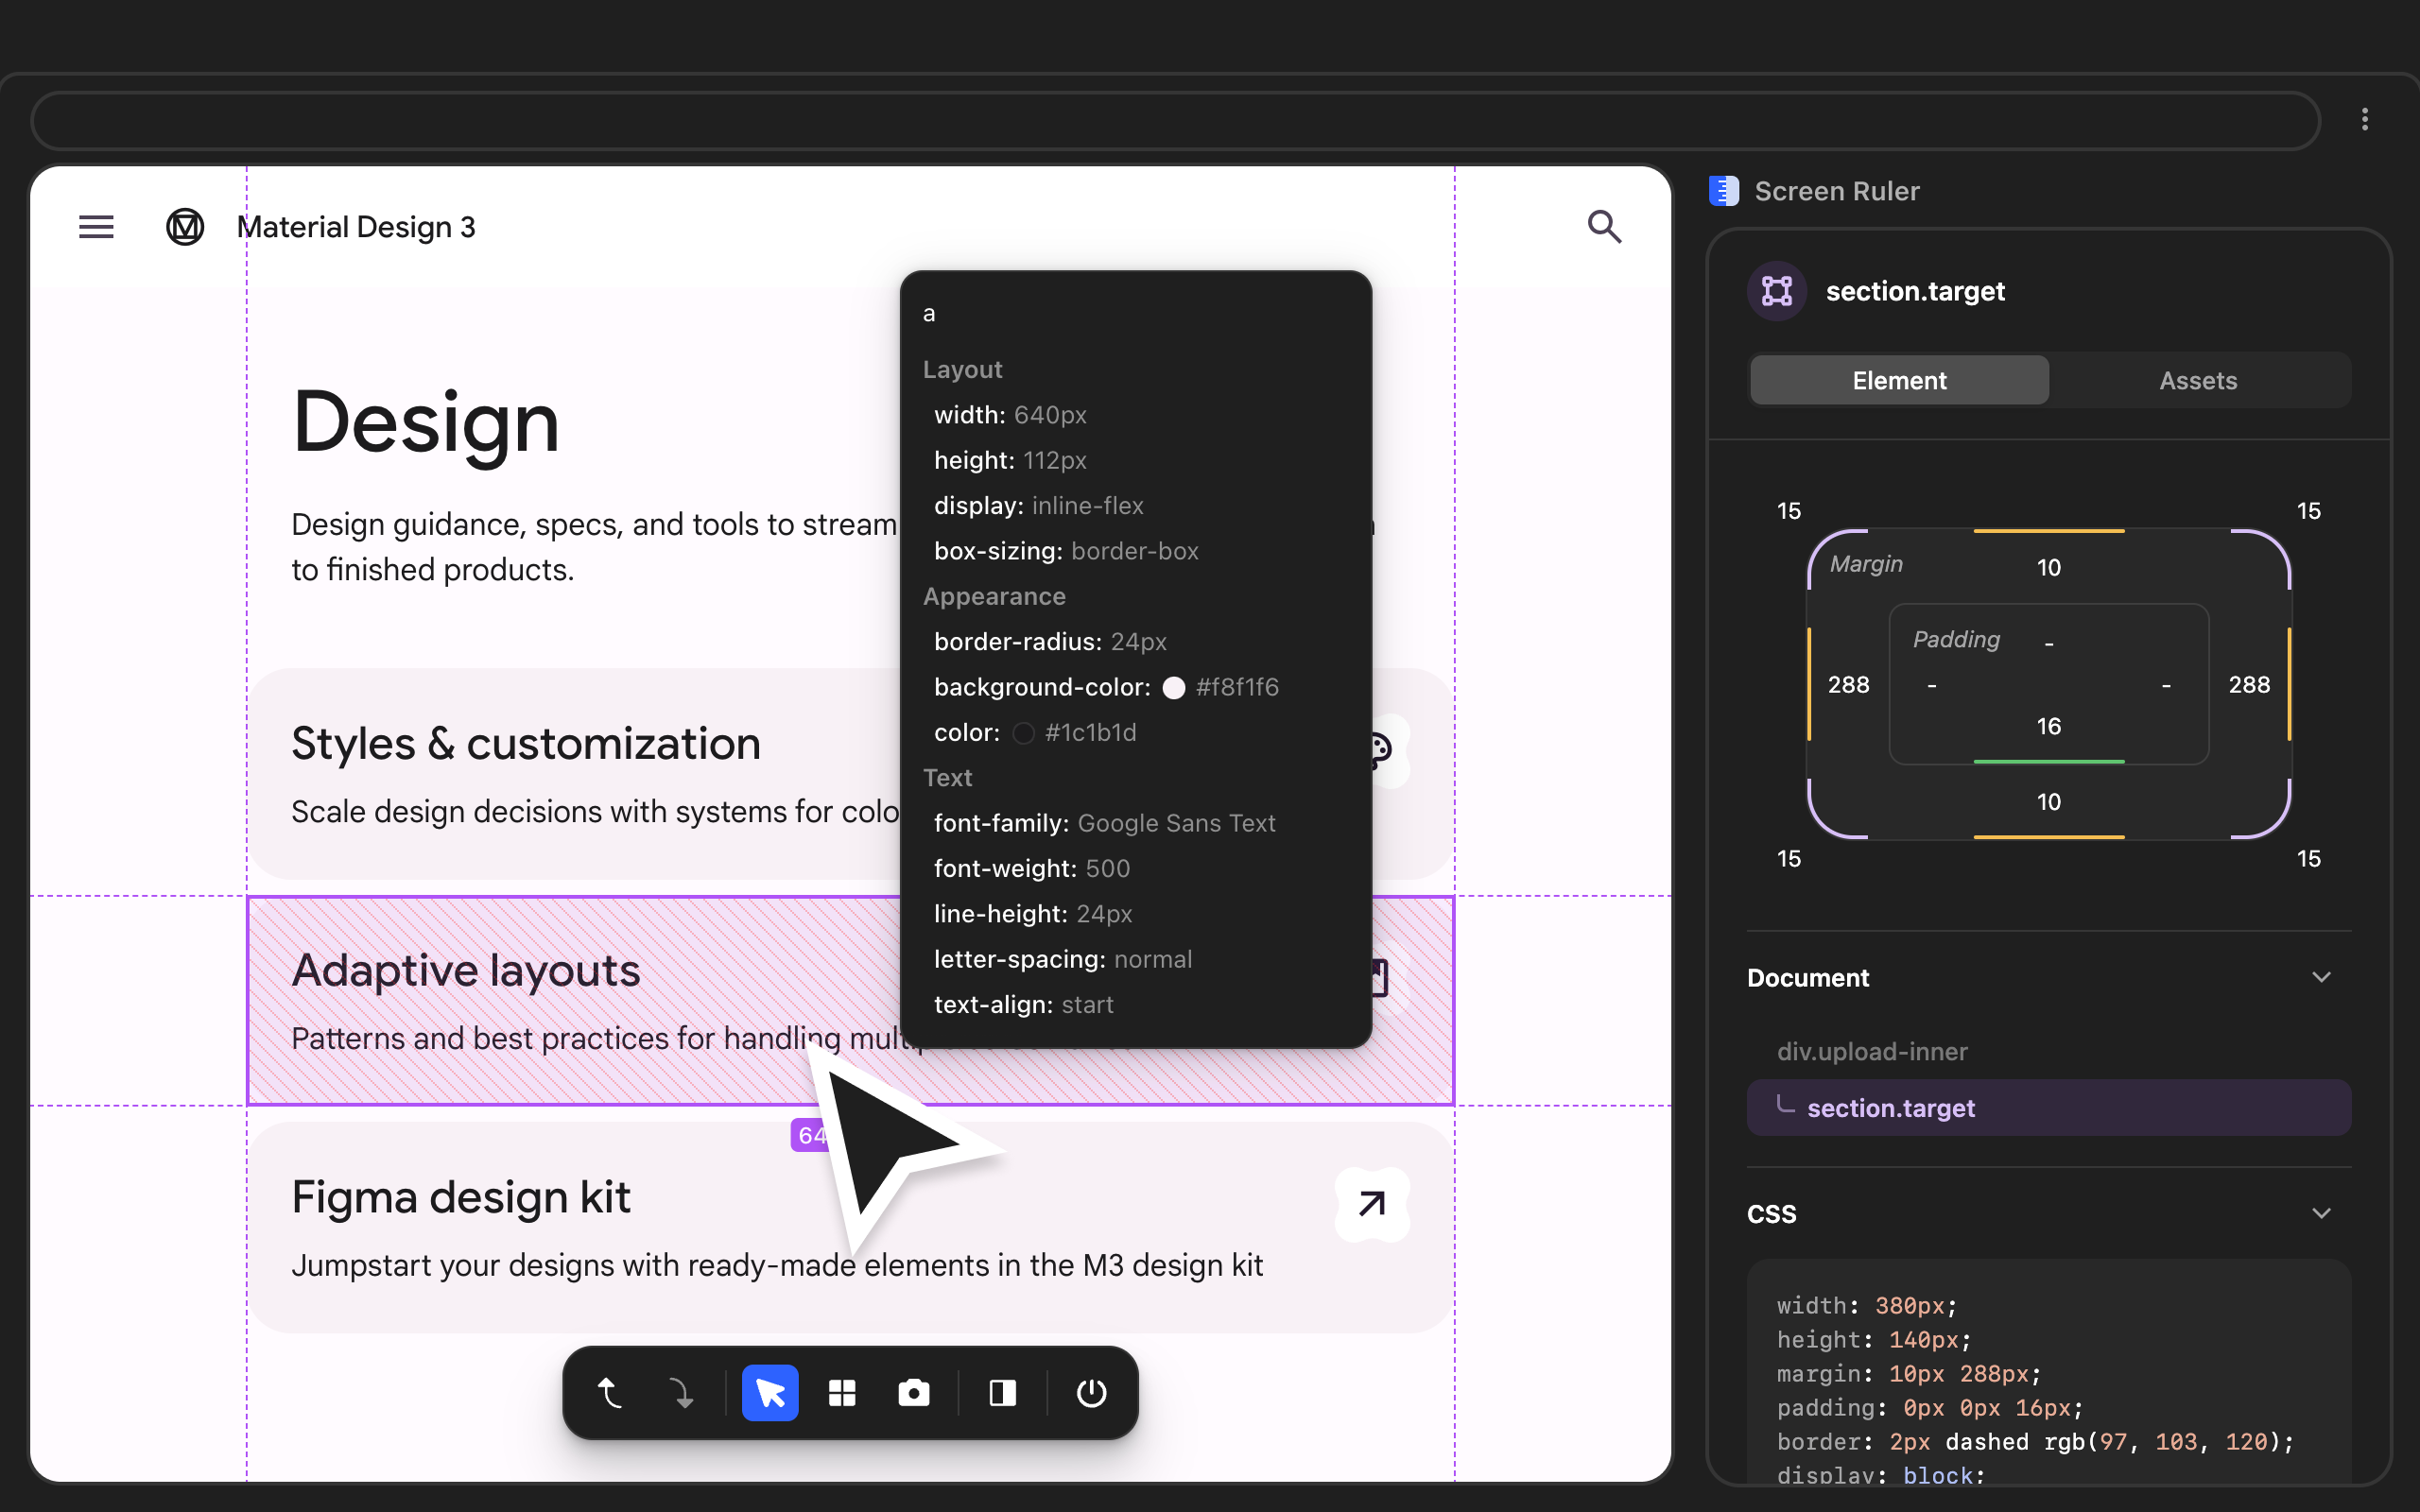Click the redo arrow in bottom toolbar
The height and width of the screenshot is (1512, 2420).
click(x=682, y=1392)
